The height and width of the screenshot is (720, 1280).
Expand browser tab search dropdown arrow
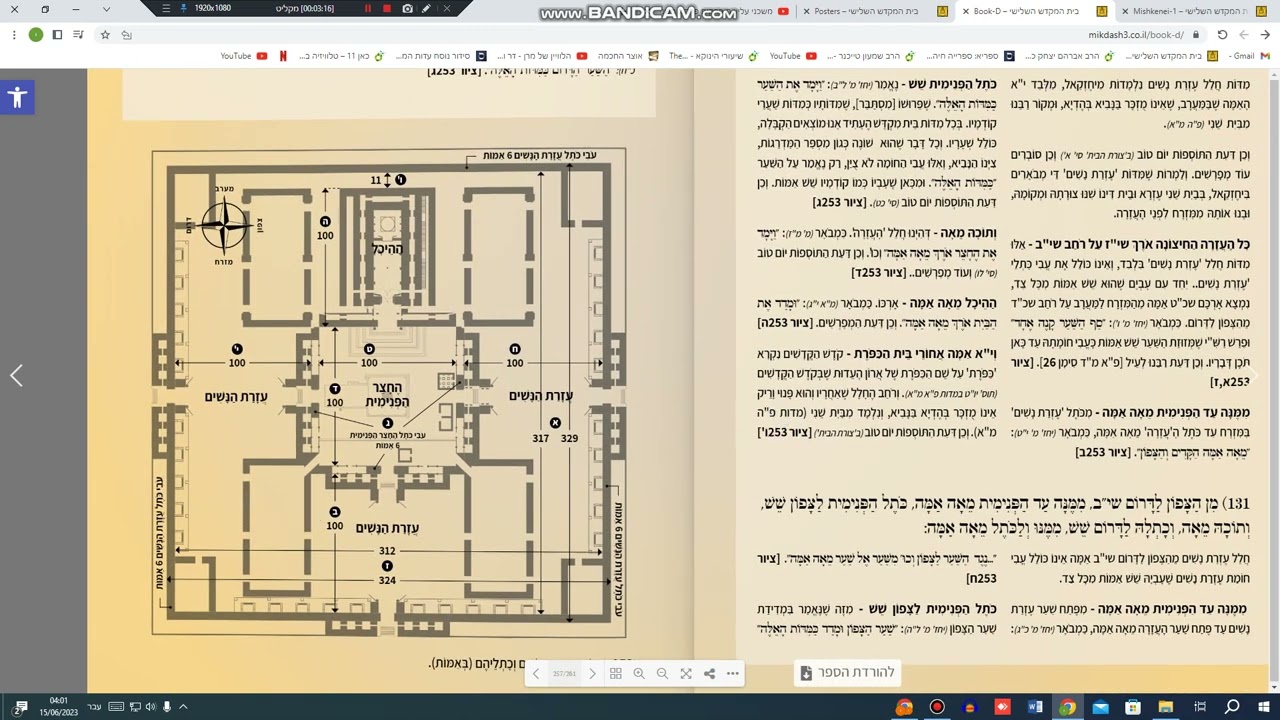[107, 10]
